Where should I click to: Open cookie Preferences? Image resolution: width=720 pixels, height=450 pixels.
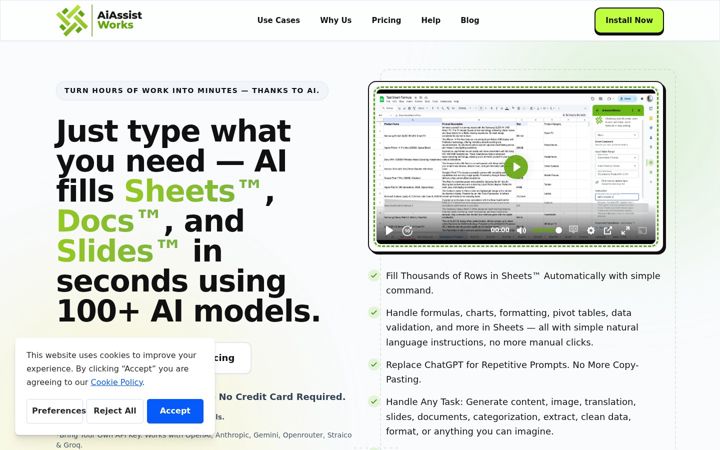click(x=55, y=411)
